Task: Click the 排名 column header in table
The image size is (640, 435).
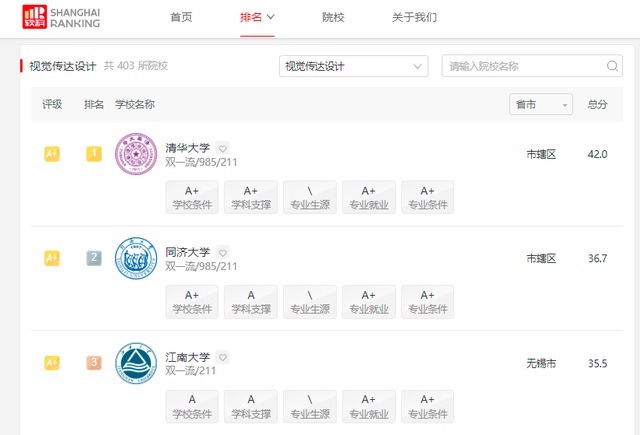Action: 94,104
